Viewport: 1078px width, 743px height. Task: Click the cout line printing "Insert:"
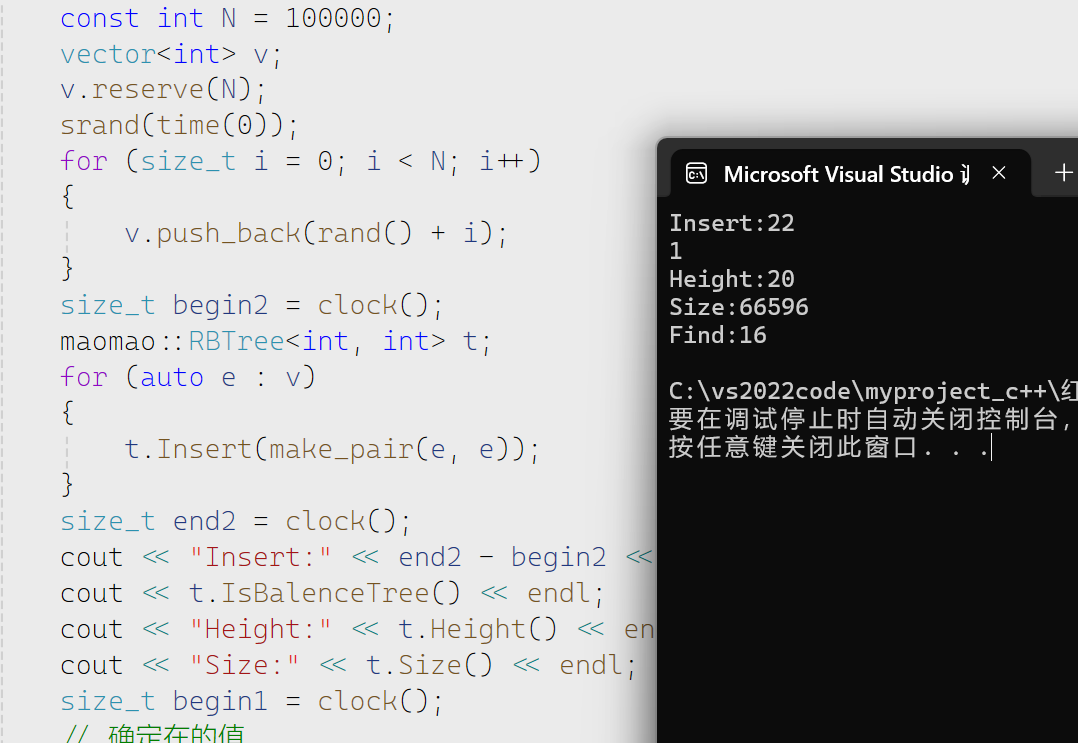(x=357, y=557)
